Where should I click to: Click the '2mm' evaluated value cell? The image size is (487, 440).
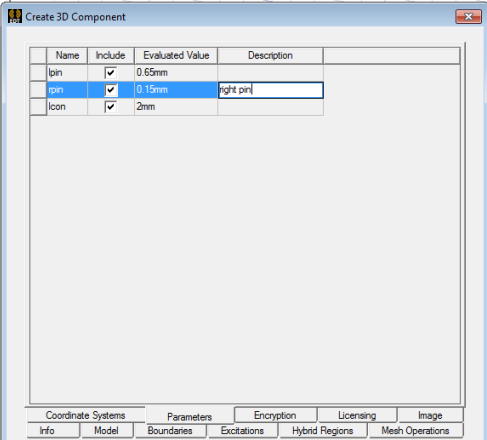tap(176, 107)
